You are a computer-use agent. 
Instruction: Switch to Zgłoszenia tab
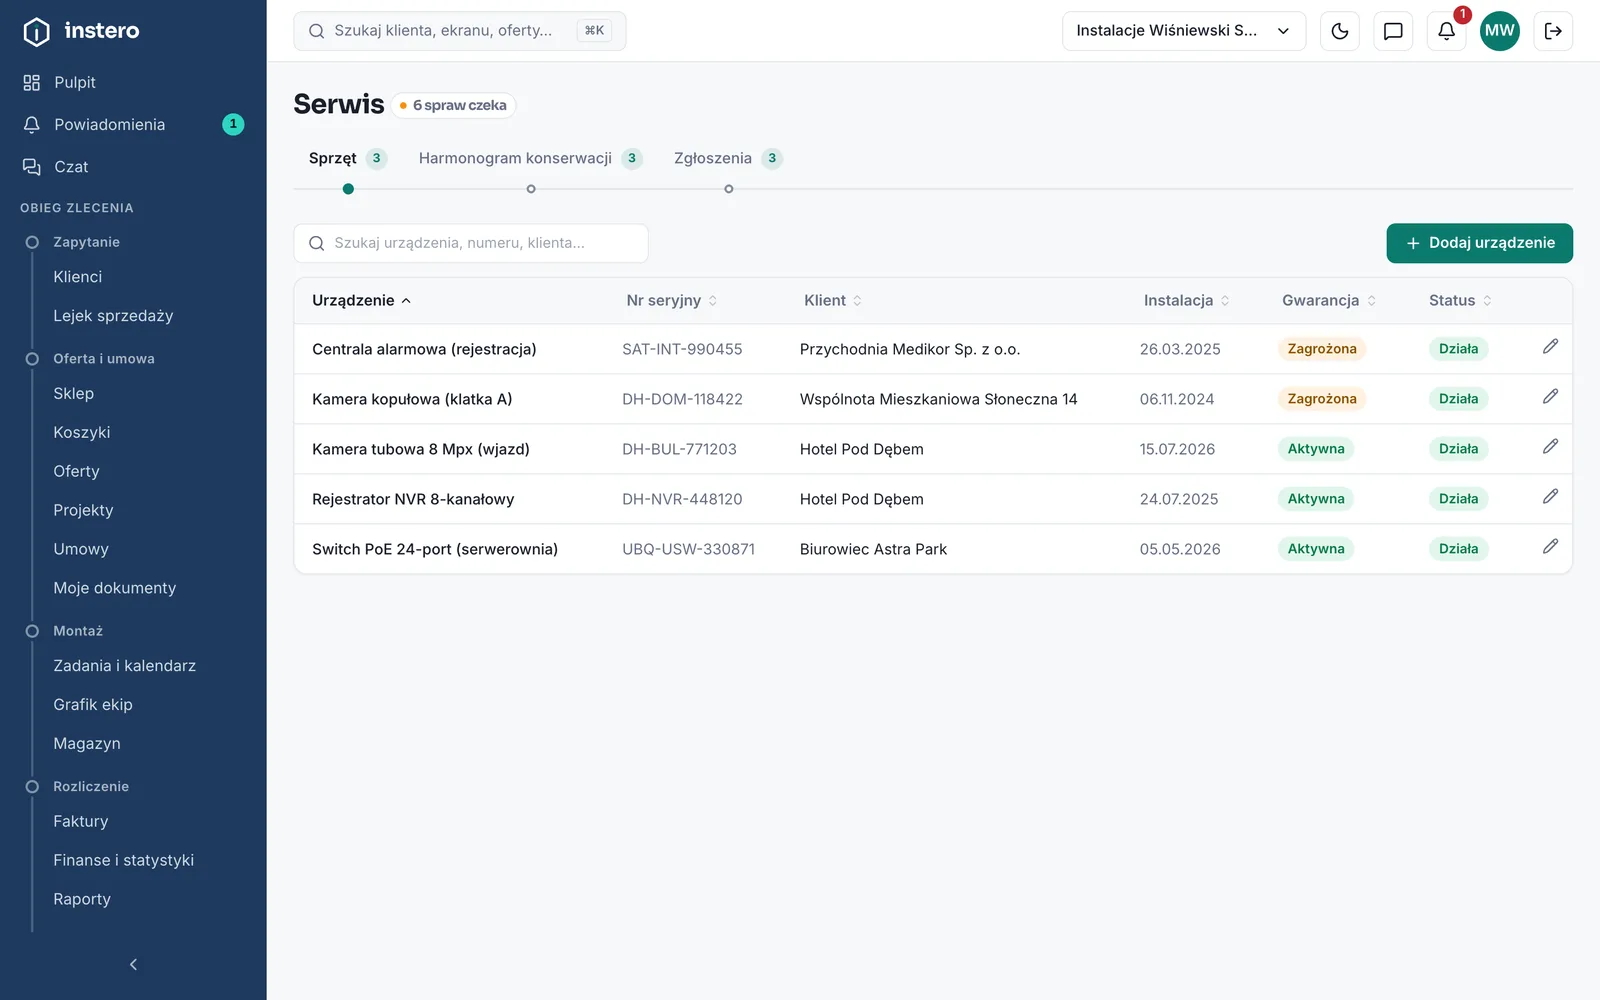tap(727, 158)
